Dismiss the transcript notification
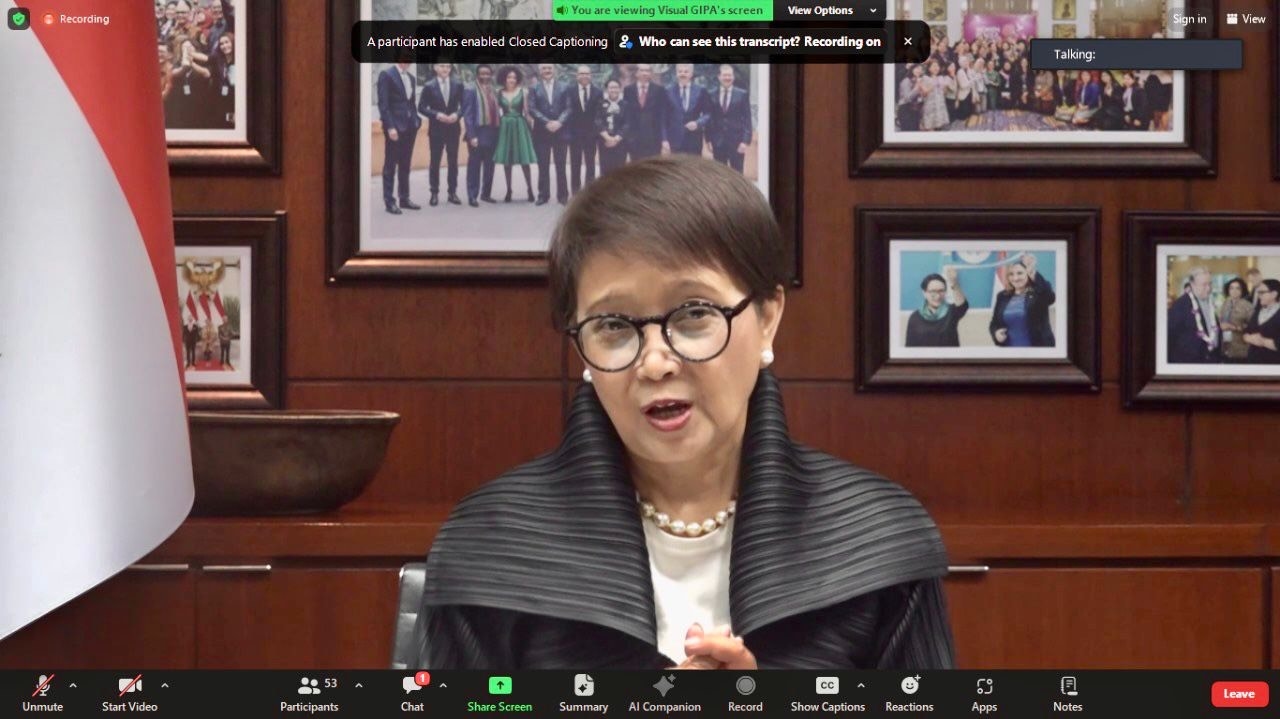The width and height of the screenshot is (1280, 719). (907, 41)
